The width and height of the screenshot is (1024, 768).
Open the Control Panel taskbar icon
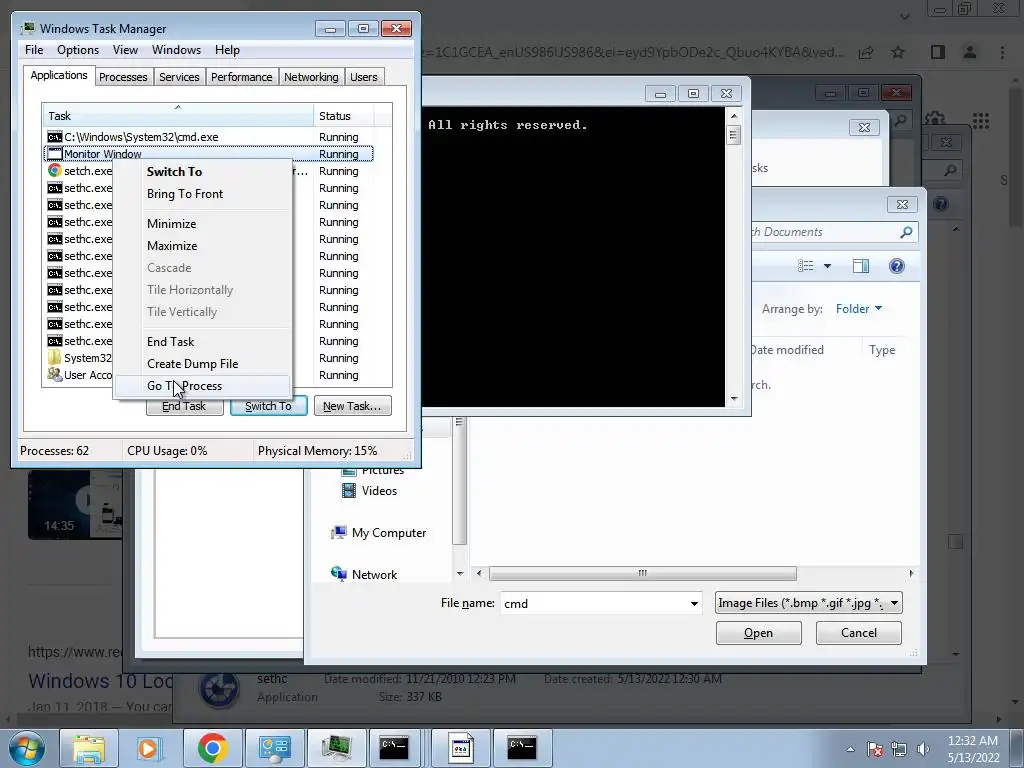coord(274,748)
